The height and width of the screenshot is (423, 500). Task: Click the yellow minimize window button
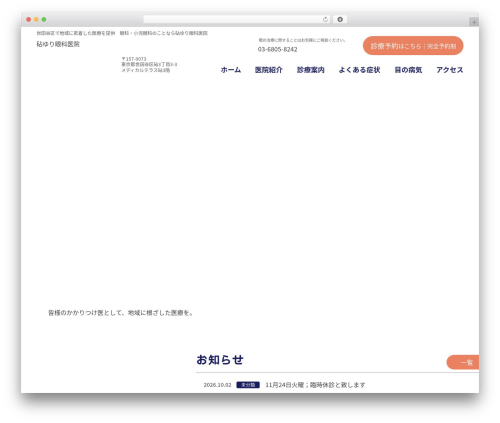tap(36, 19)
